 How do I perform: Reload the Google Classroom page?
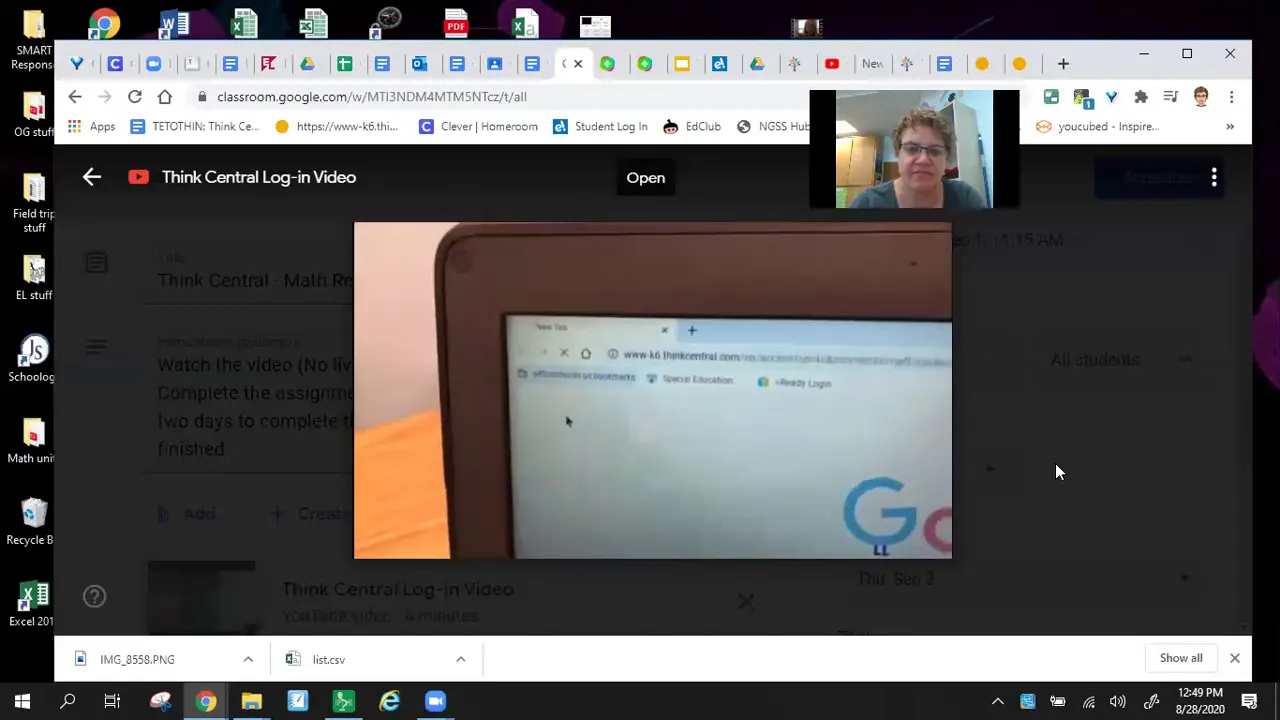(x=135, y=97)
